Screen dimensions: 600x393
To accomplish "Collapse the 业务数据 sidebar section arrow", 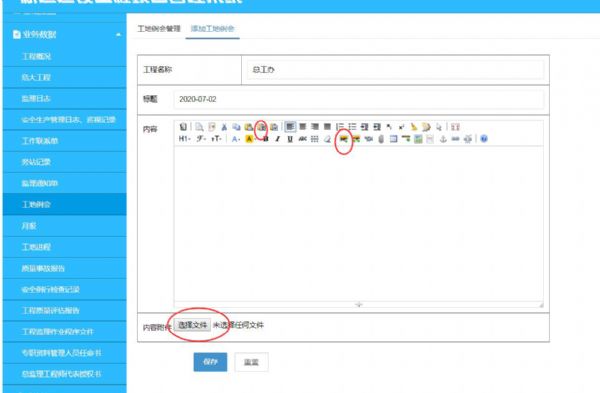I will coord(118,35).
